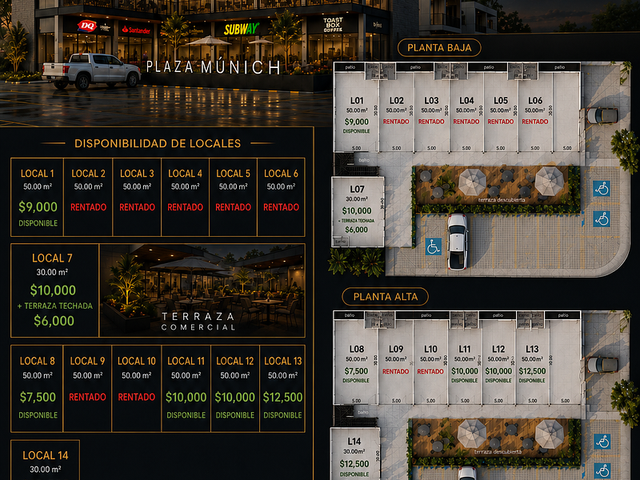Click the Disponibilidad de Locales heading
The width and height of the screenshot is (640, 480).
[158, 143]
